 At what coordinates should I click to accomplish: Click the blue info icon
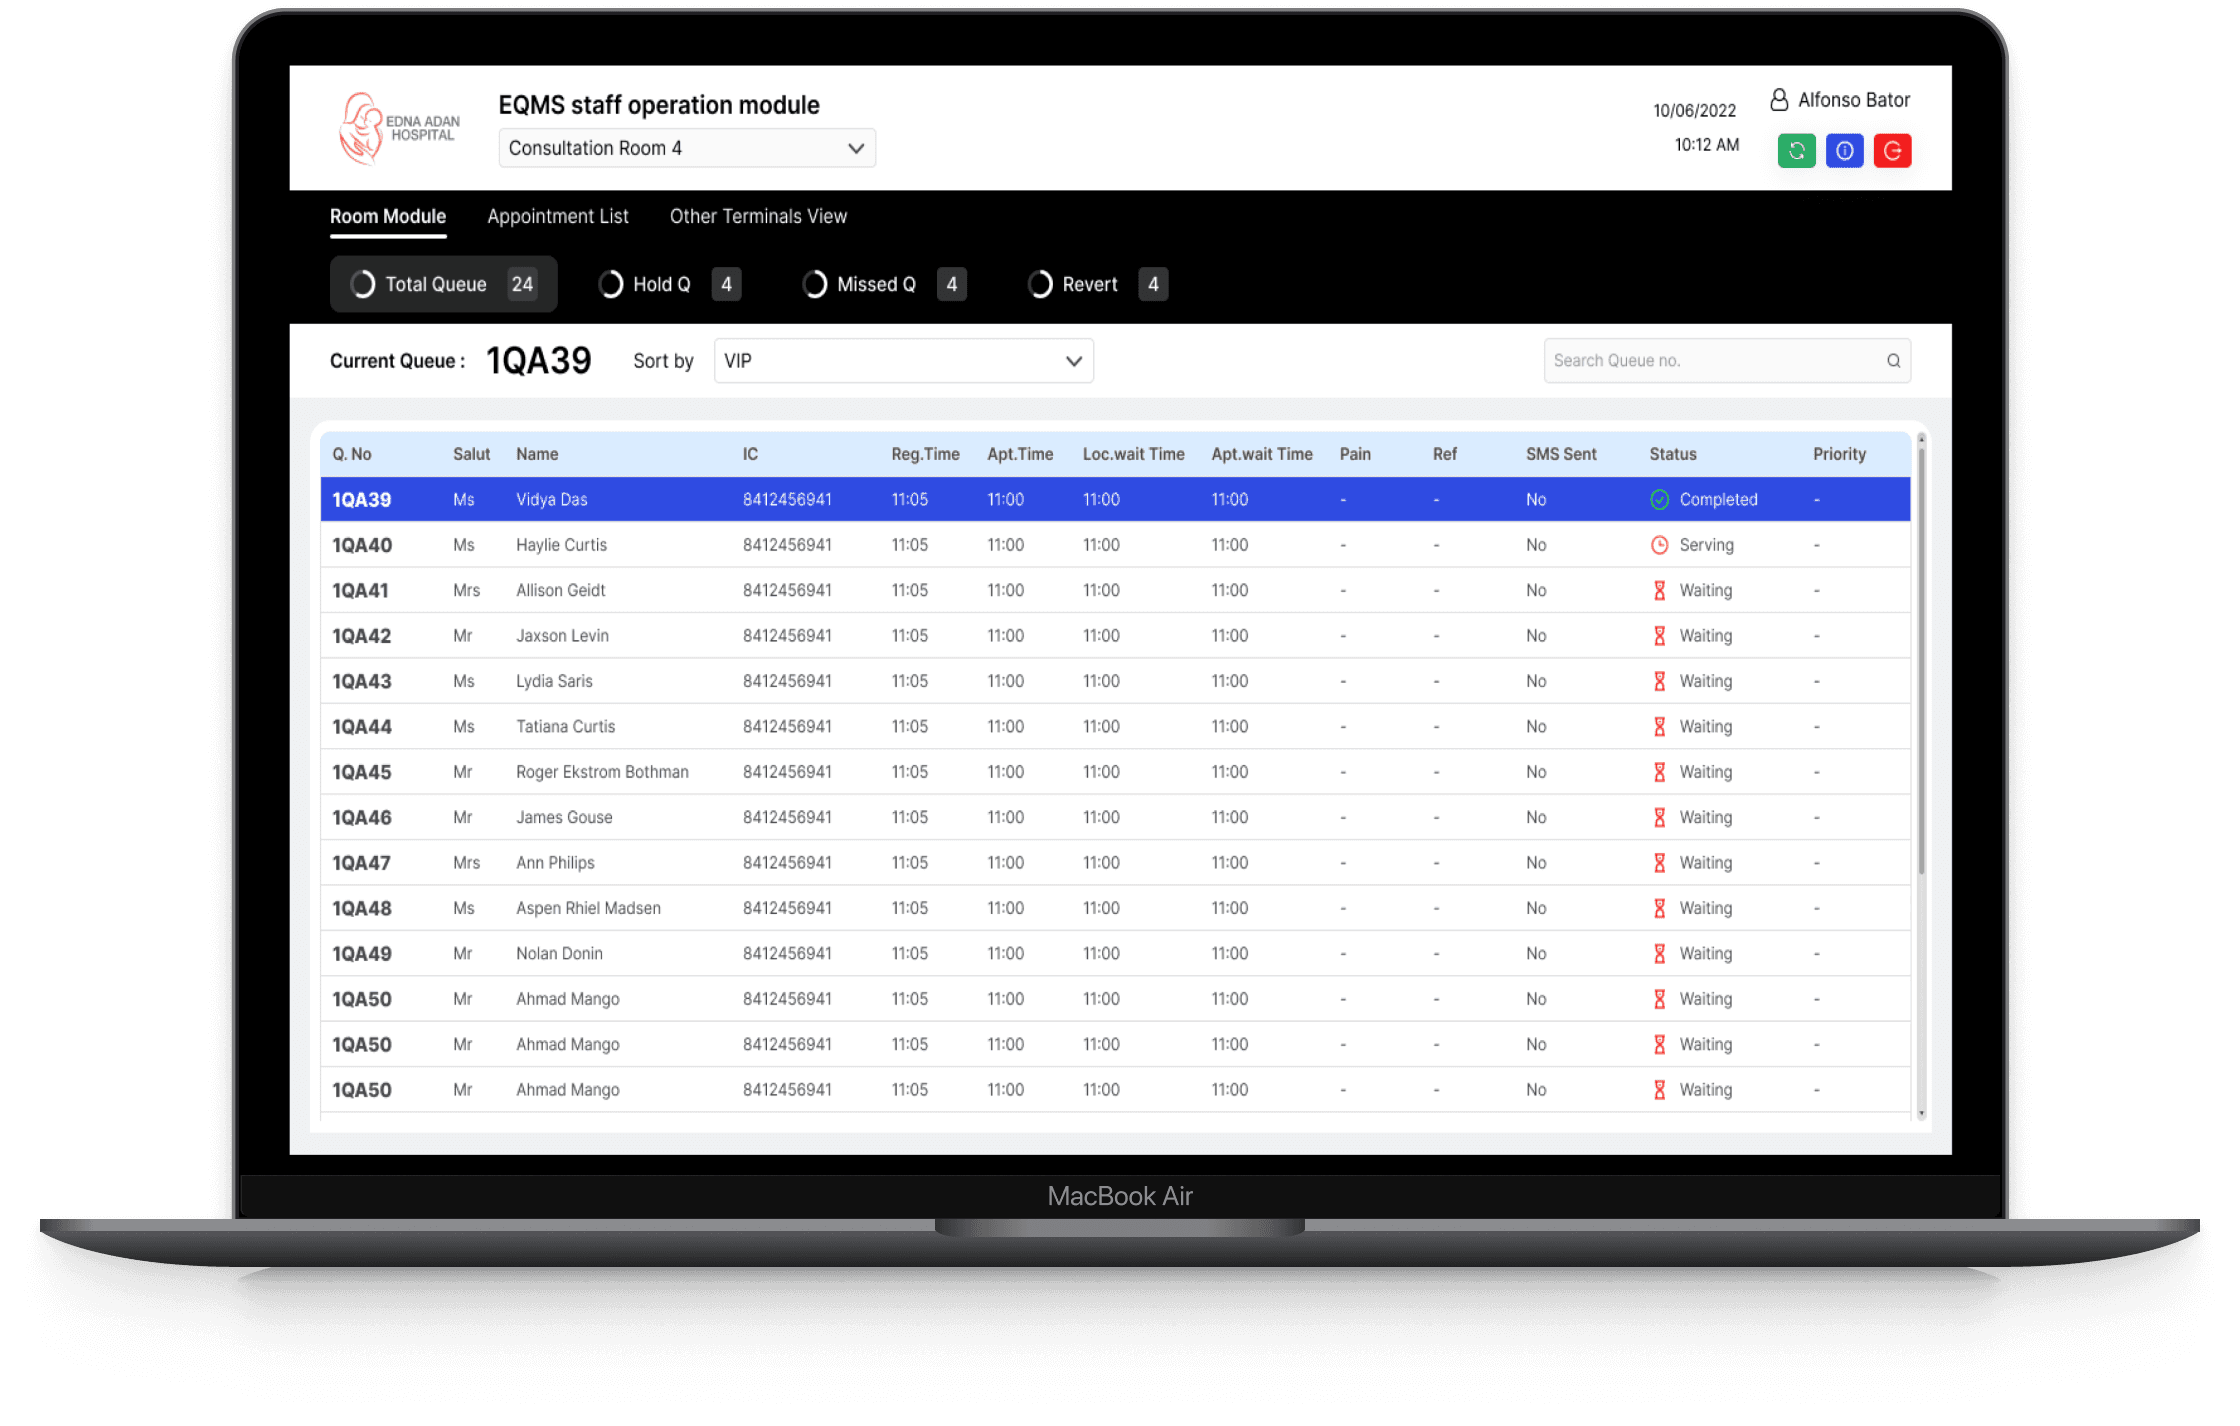point(1844,151)
